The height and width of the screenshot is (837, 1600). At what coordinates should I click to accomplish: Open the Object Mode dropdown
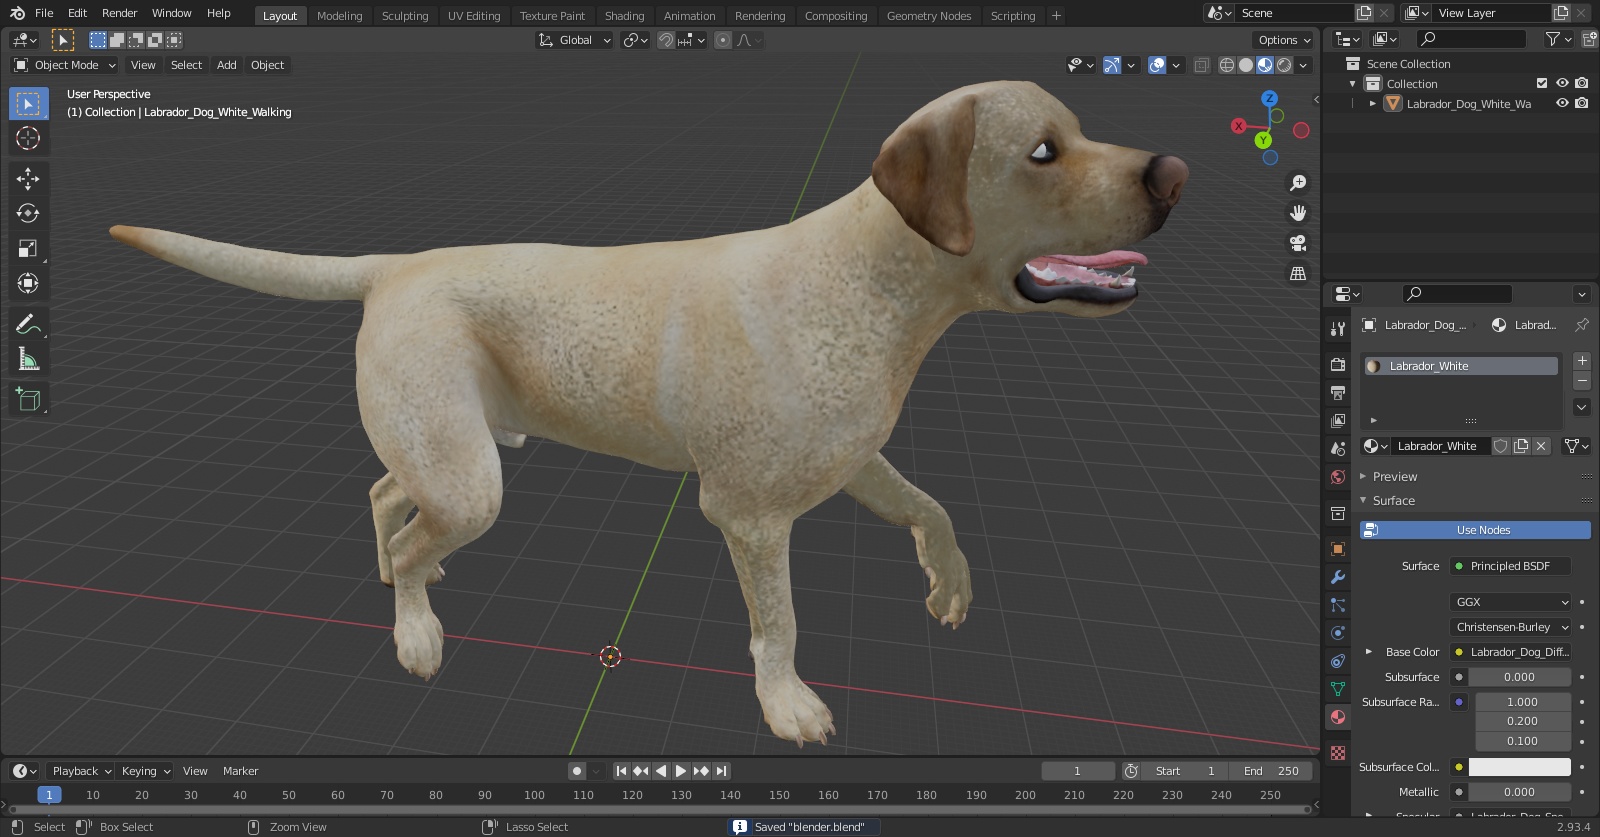pos(65,65)
